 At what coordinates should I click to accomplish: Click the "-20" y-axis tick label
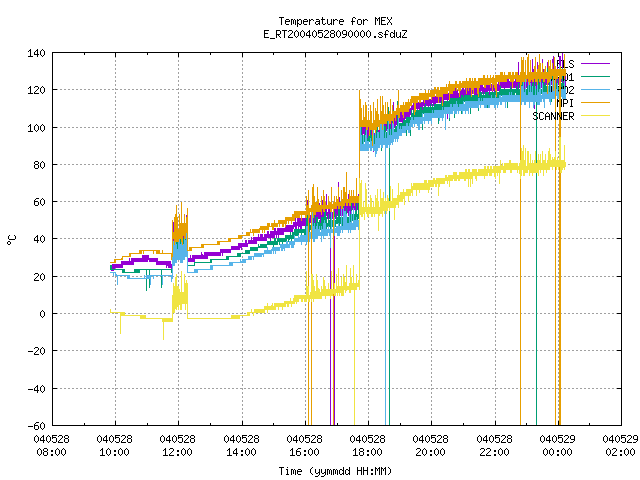[36, 351]
